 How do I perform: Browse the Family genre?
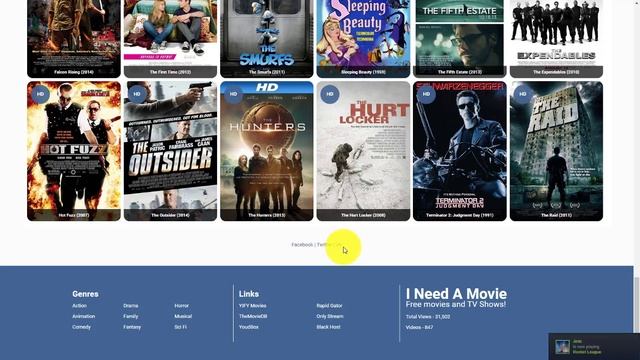point(131,316)
